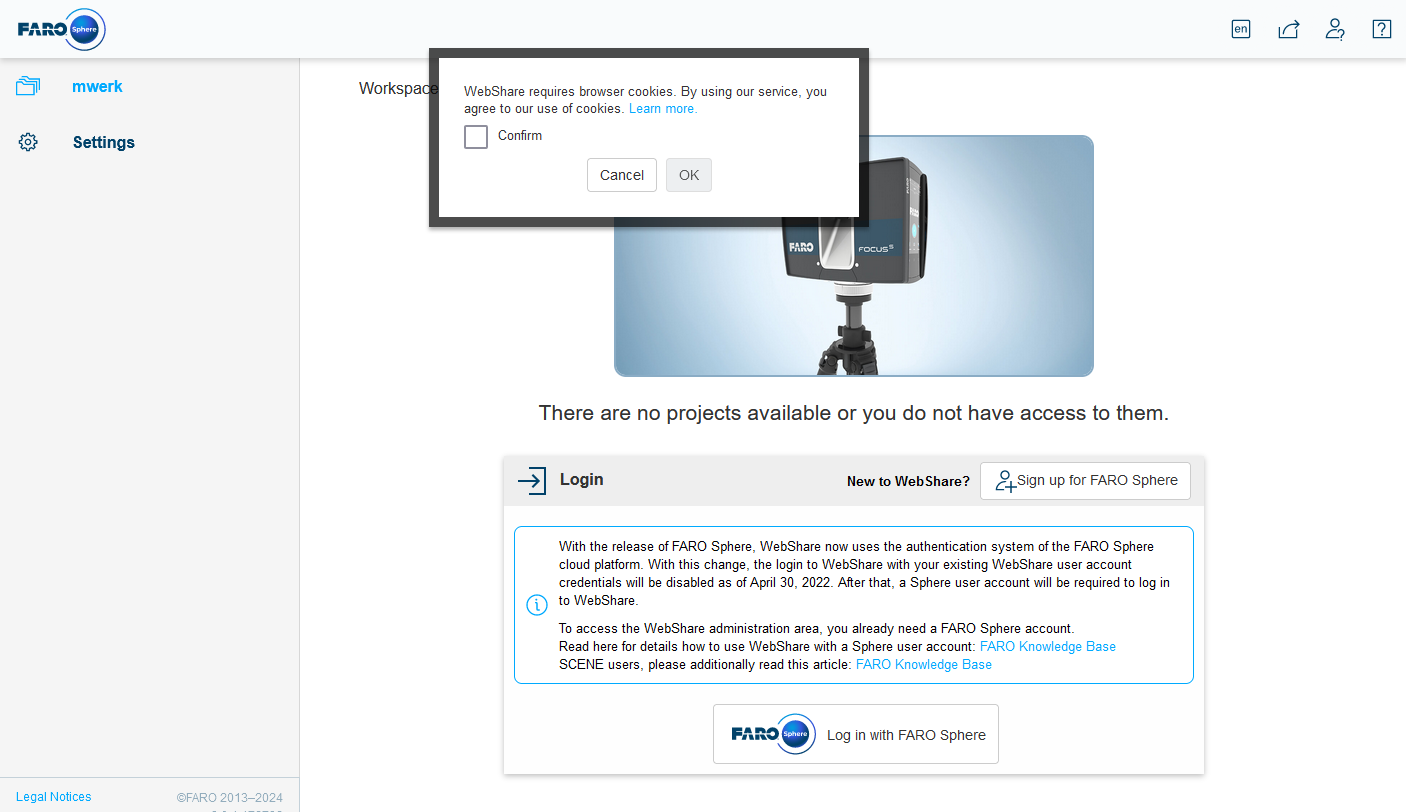Cancel the cookie consent dialog

pos(622,175)
